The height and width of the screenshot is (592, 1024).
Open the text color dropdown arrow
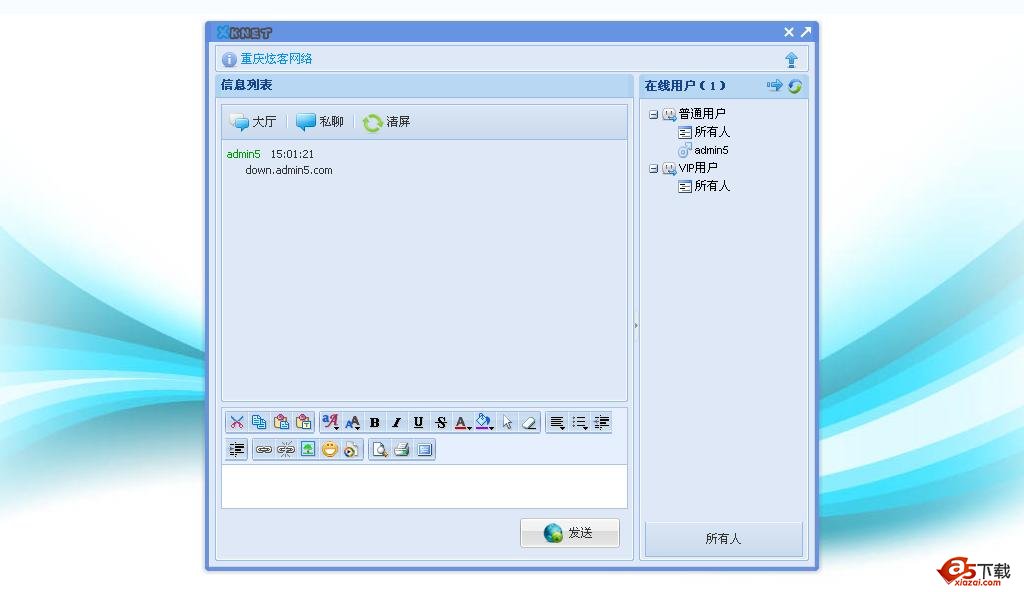[x=467, y=424]
